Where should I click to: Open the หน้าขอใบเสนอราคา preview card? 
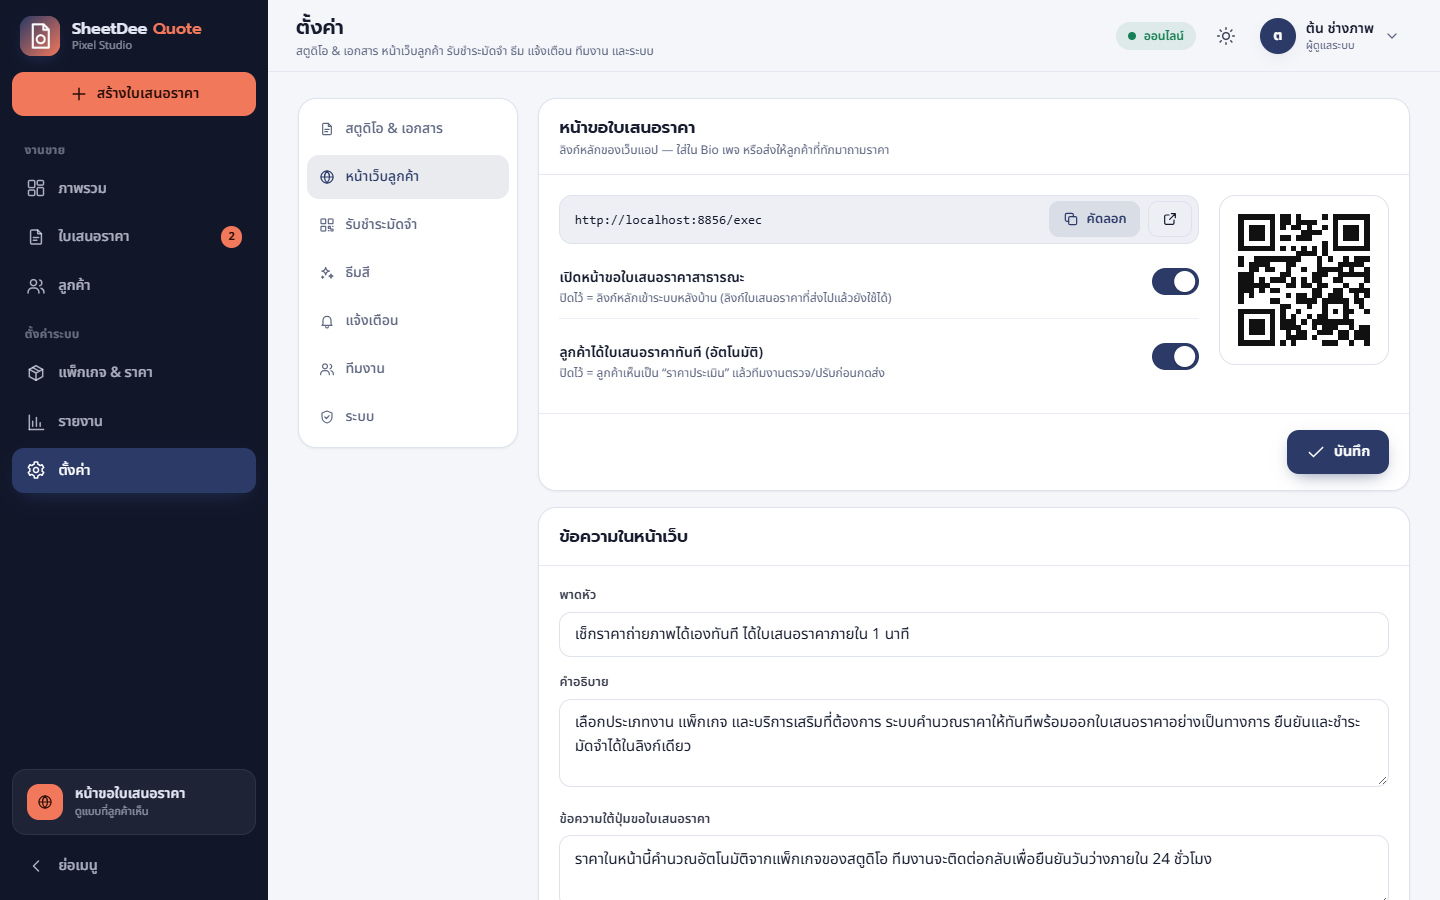pos(134,802)
